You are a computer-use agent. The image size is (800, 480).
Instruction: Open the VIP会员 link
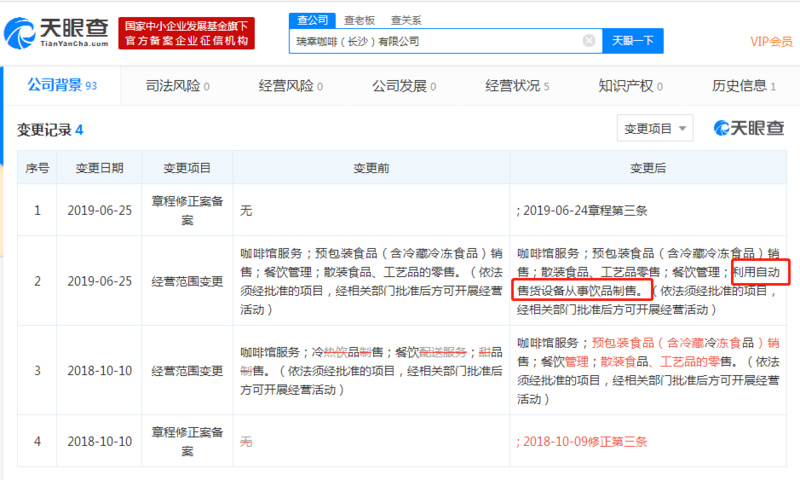point(771,42)
